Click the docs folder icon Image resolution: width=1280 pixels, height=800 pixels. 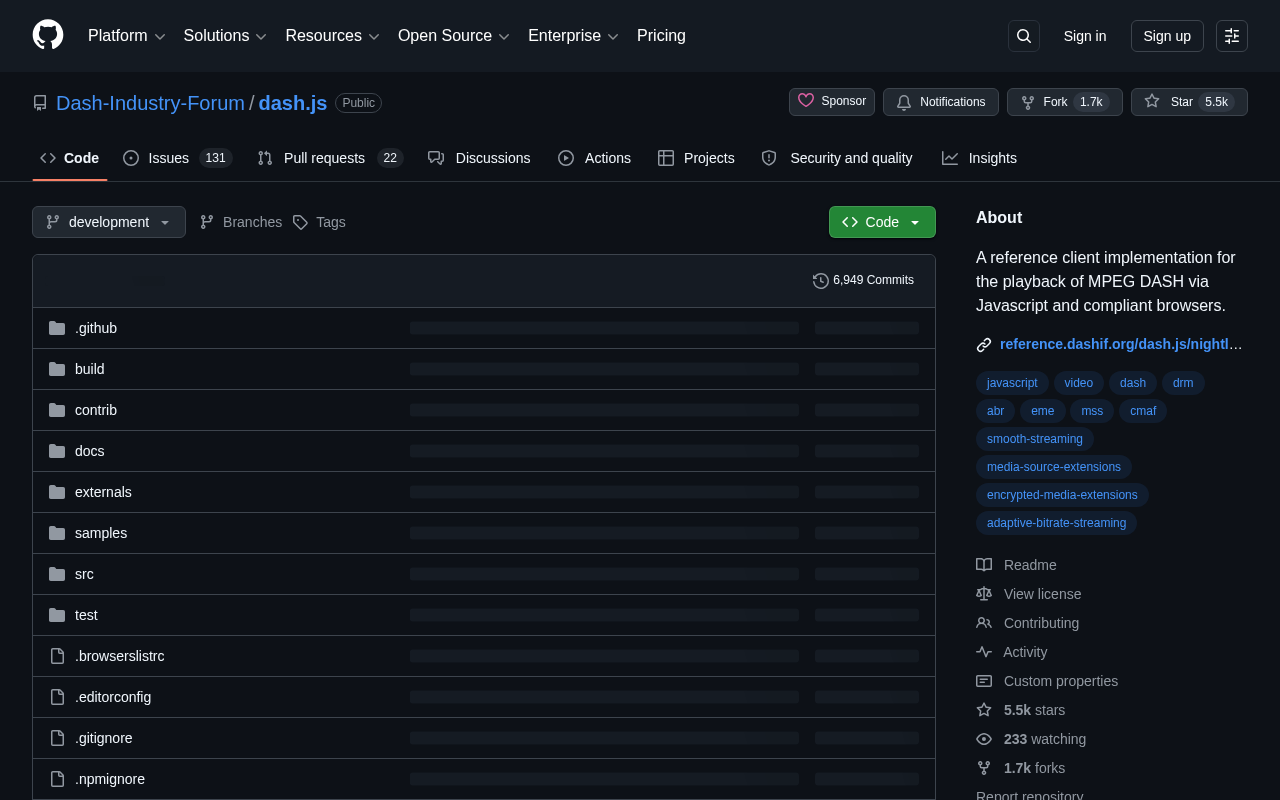point(57,451)
